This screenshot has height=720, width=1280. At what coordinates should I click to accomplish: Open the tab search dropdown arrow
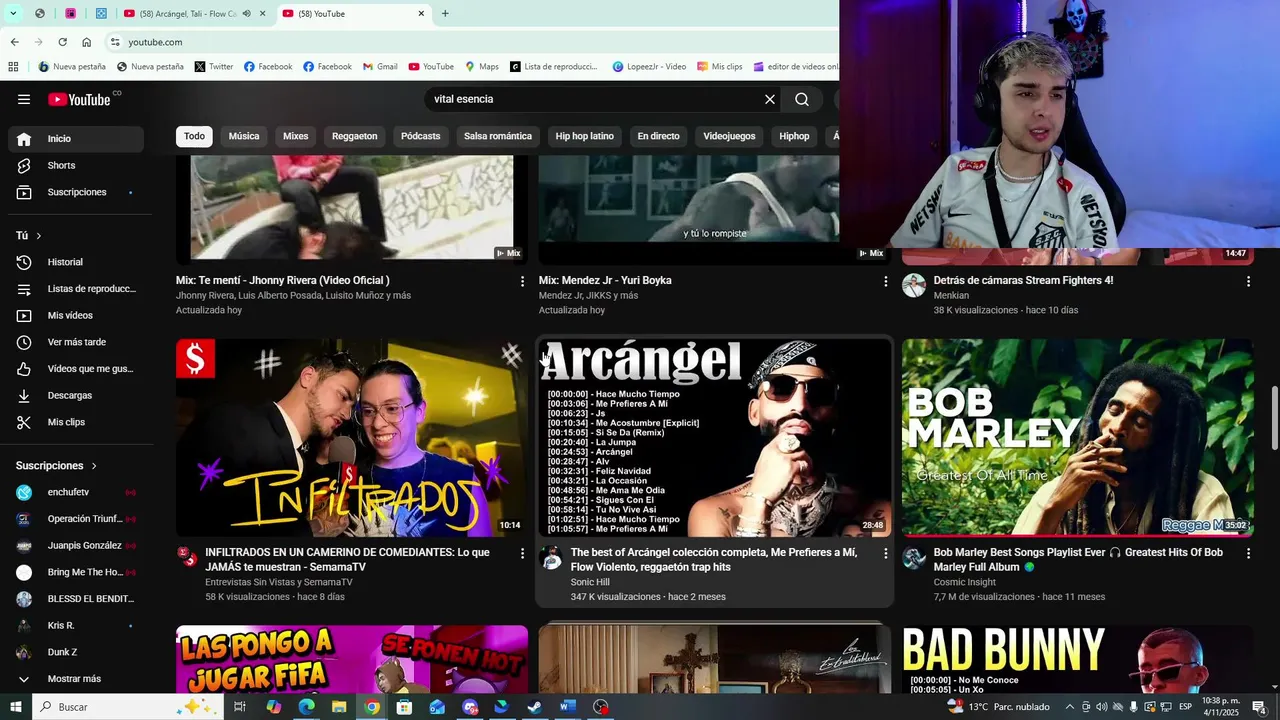[13, 14]
